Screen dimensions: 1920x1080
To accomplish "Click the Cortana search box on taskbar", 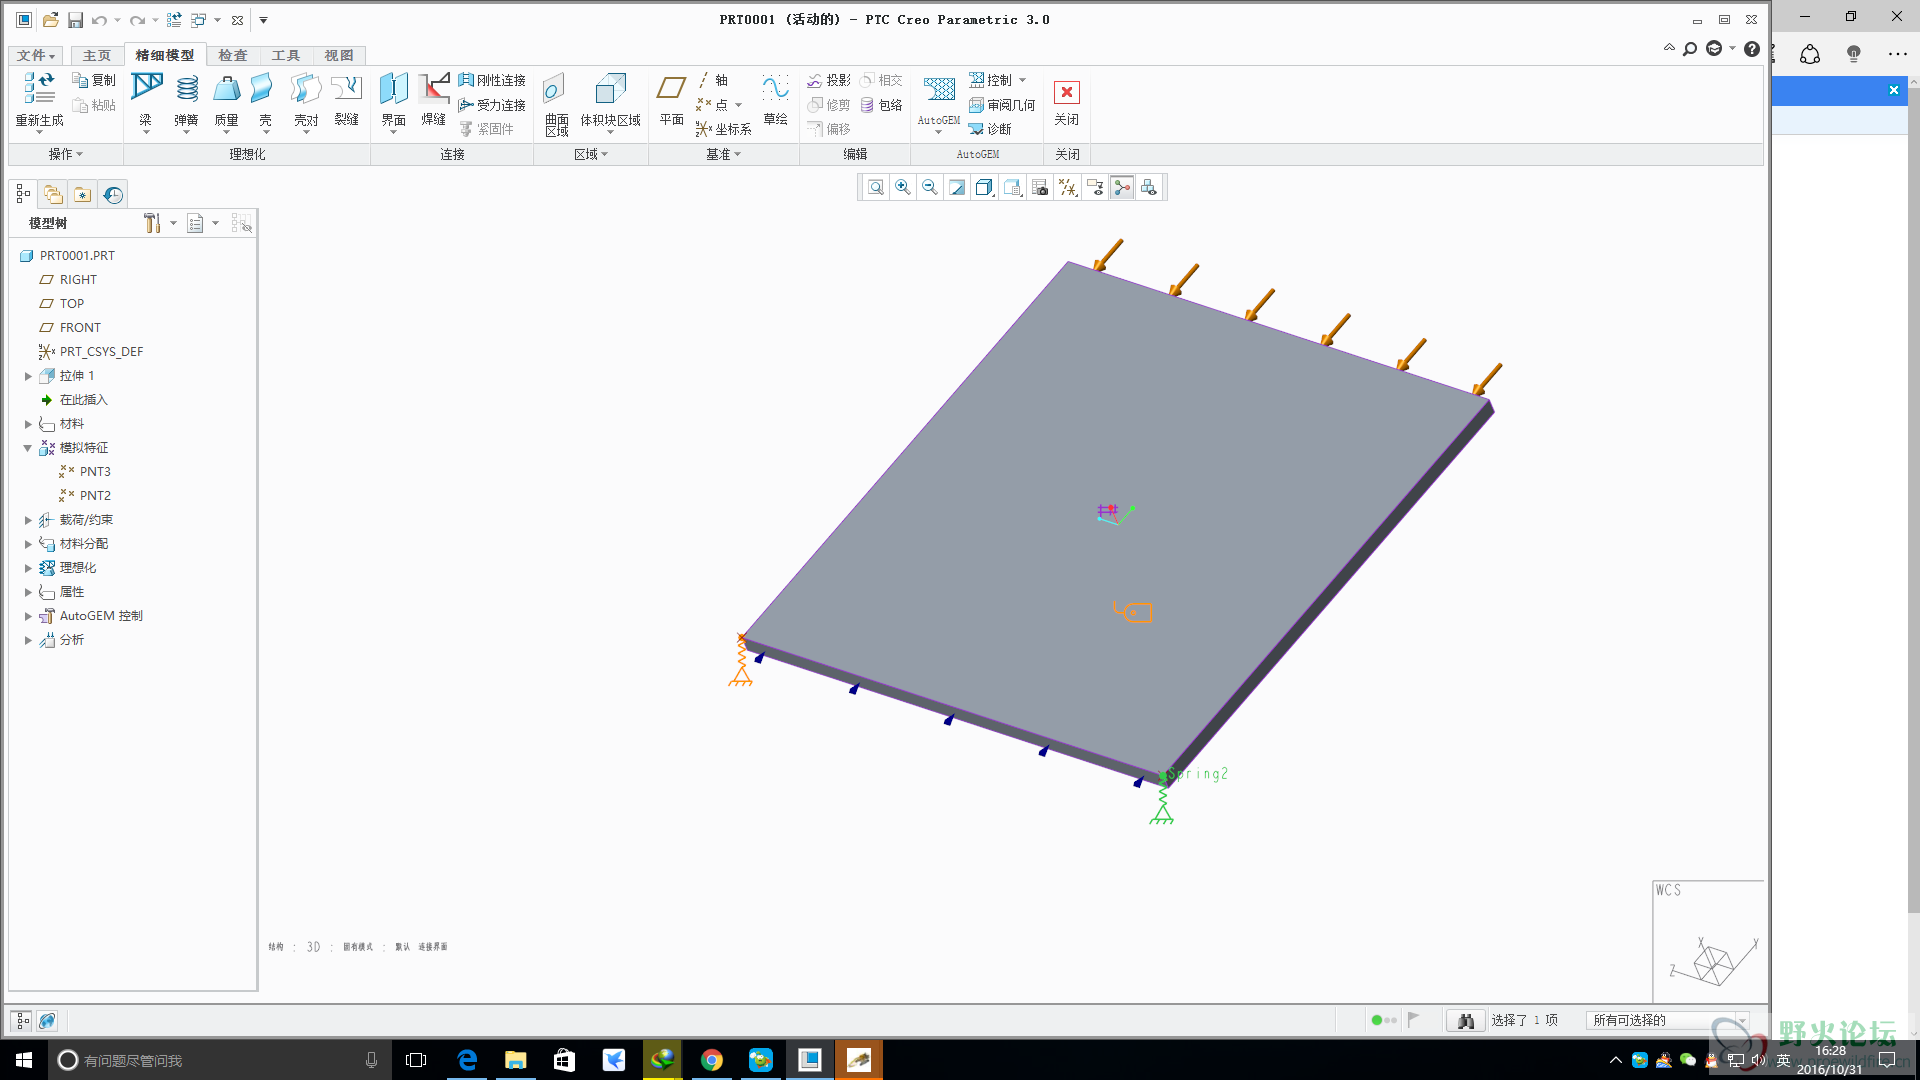I will click(x=219, y=1060).
